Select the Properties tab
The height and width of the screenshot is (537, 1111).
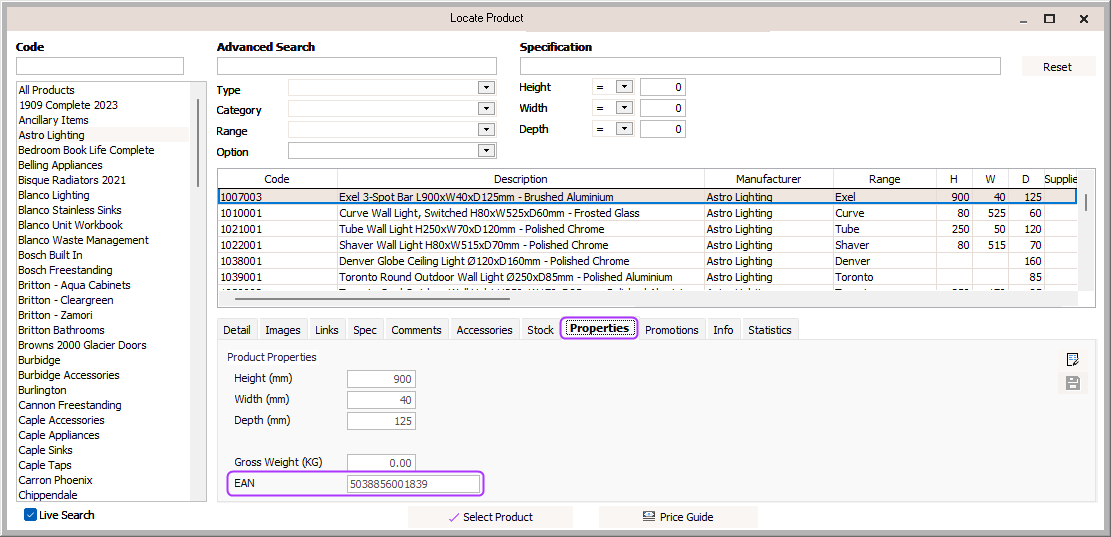pyautogui.click(x=599, y=329)
